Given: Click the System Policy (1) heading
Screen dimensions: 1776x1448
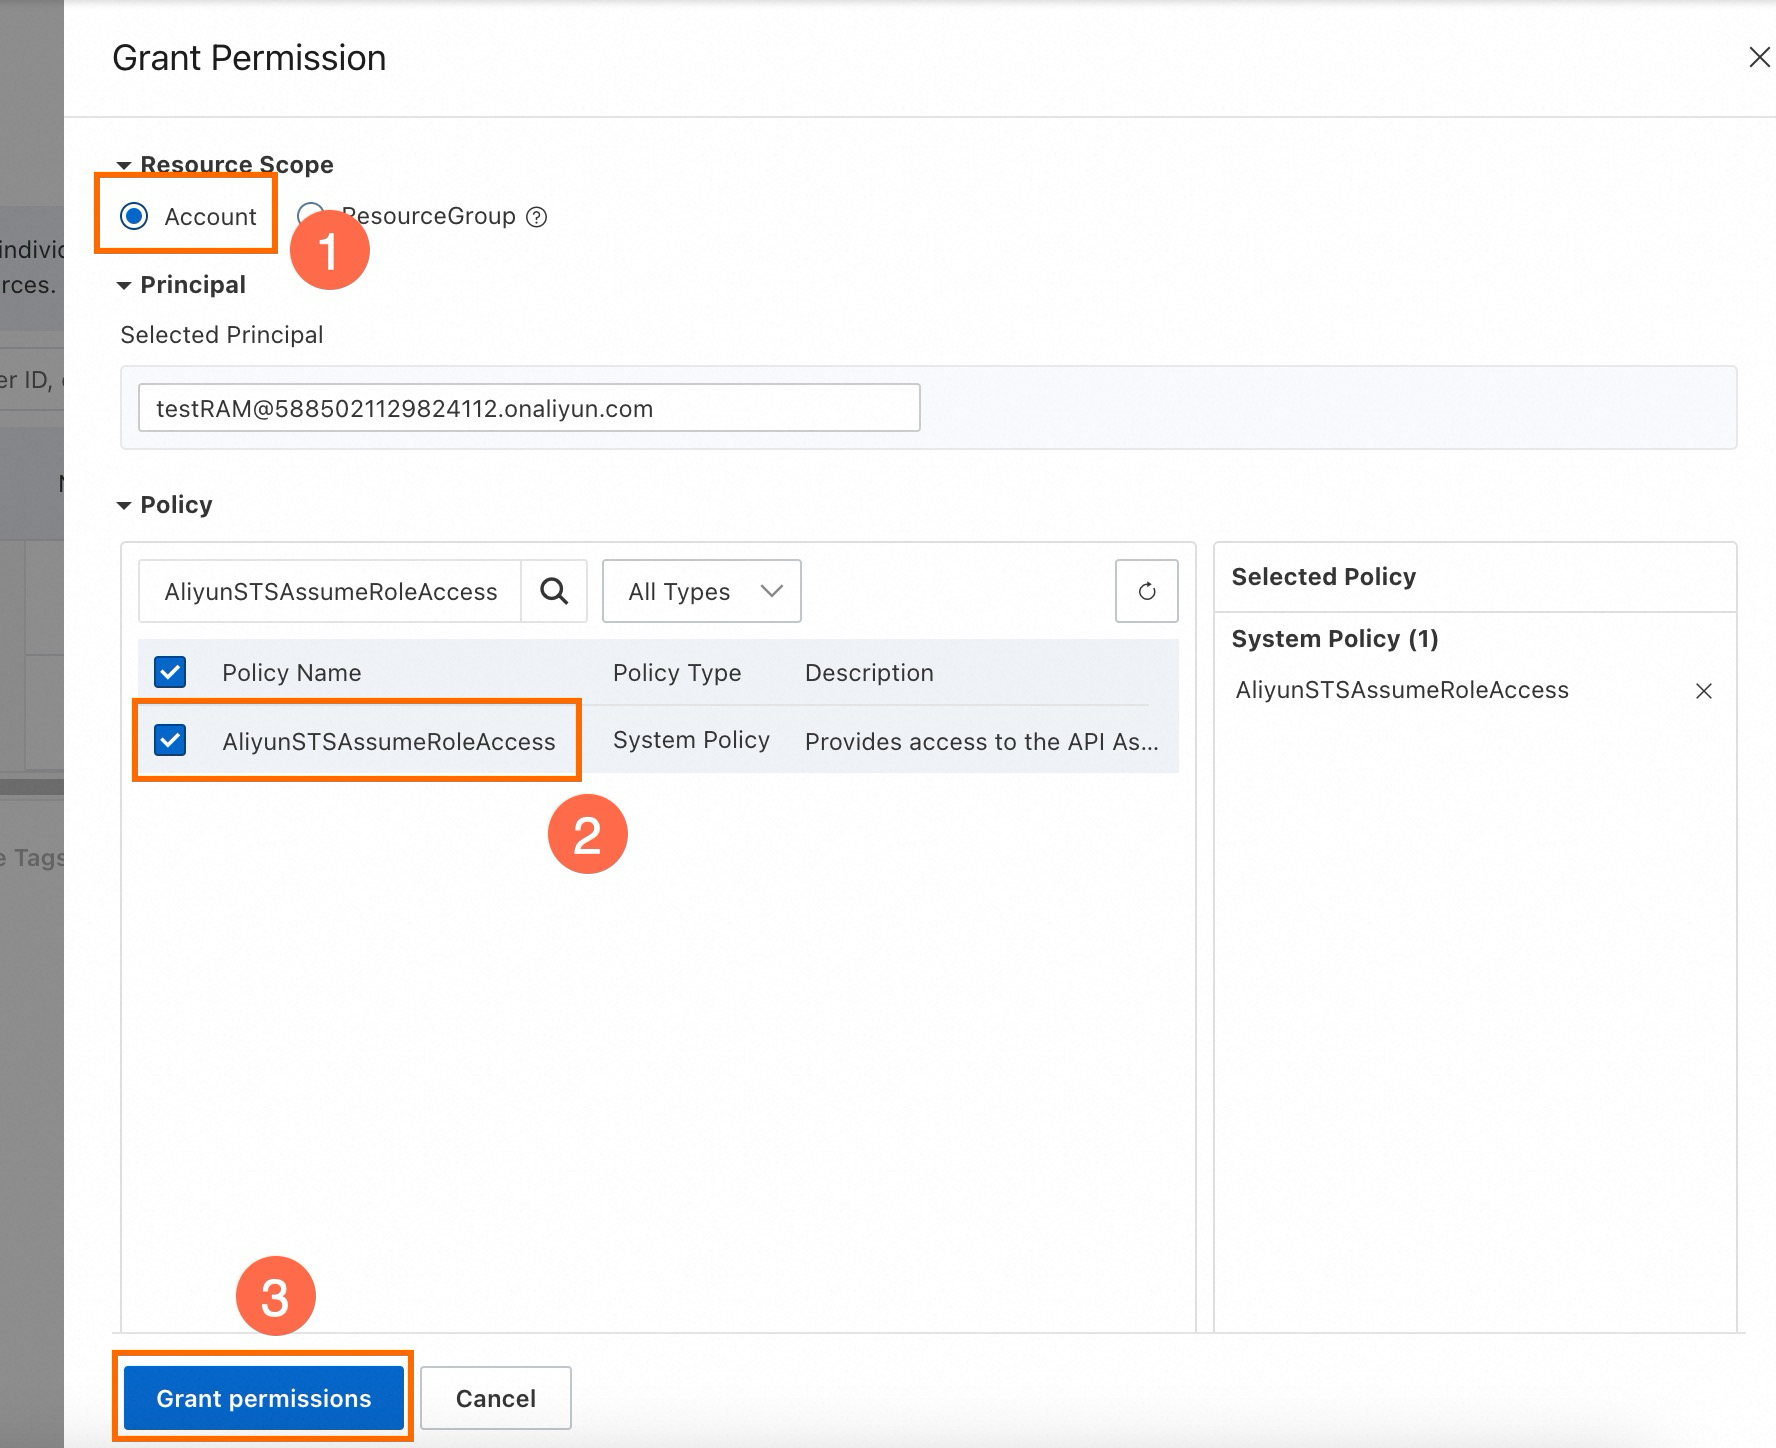Looking at the screenshot, I should point(1335,639).
